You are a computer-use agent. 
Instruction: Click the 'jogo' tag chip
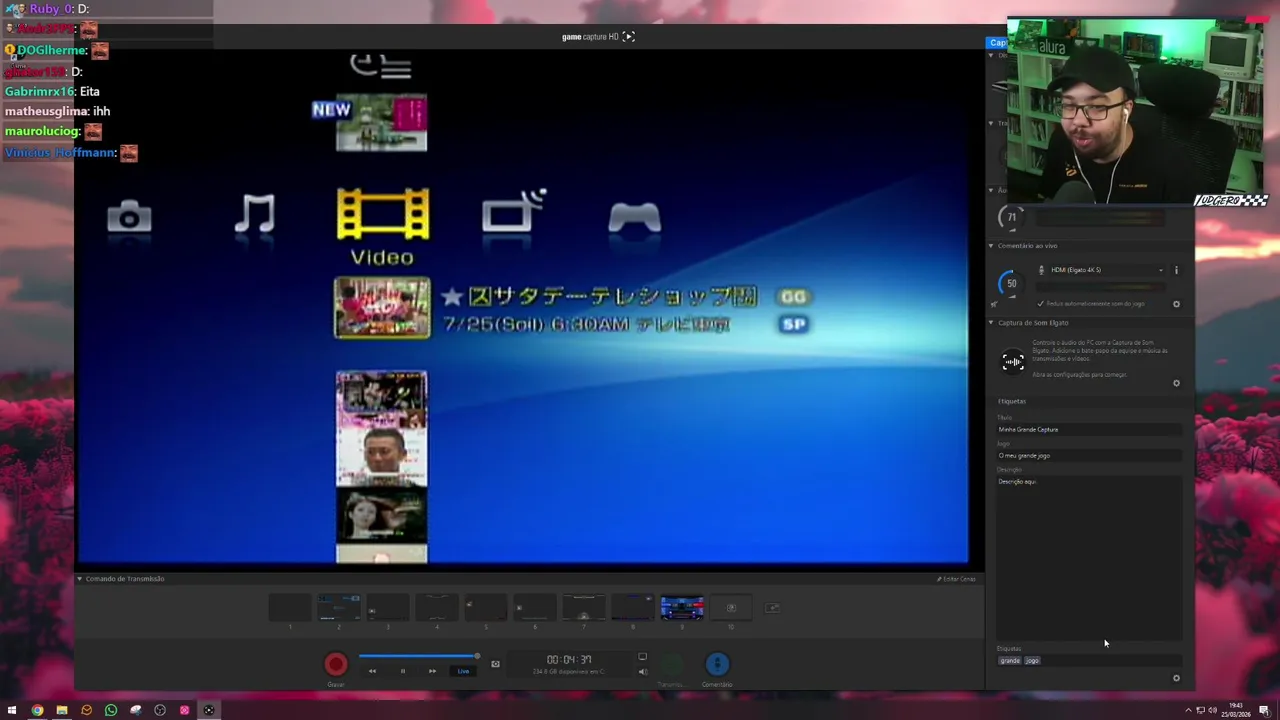pos(1032,661)
